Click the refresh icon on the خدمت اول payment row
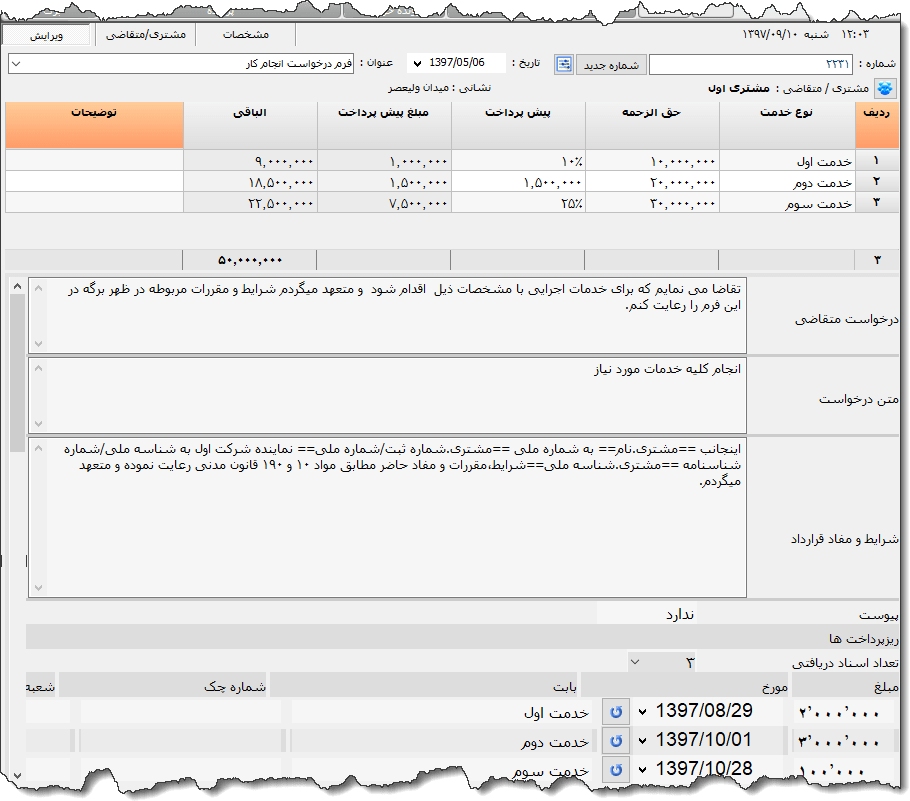Viewport: 910px width, 801px height. [x=617, y=712]
